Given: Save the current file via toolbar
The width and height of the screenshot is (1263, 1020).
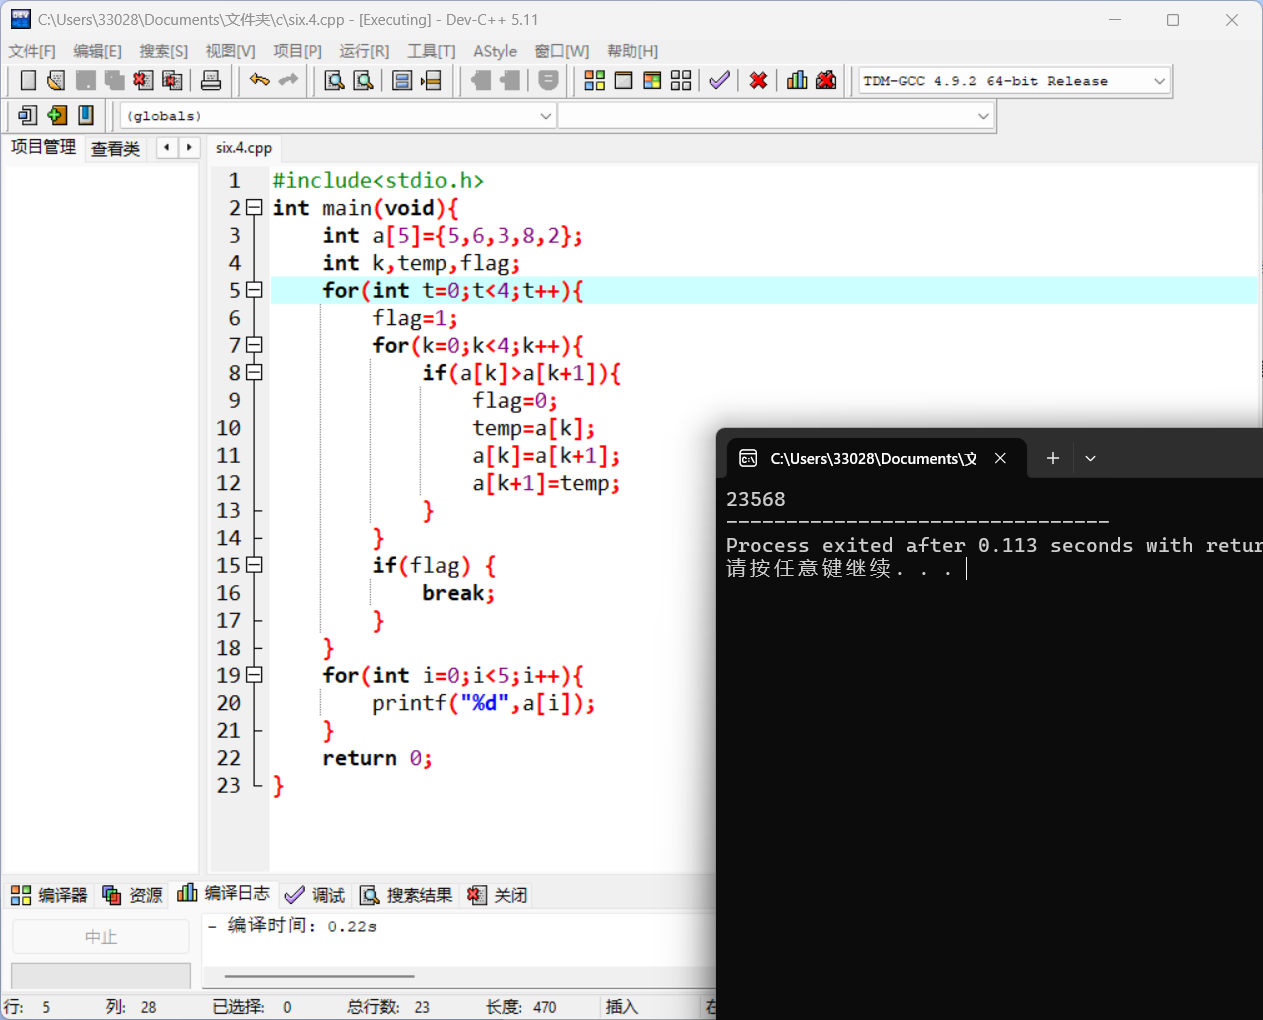Looking at the screenshot, I should [x=86, y=80].
